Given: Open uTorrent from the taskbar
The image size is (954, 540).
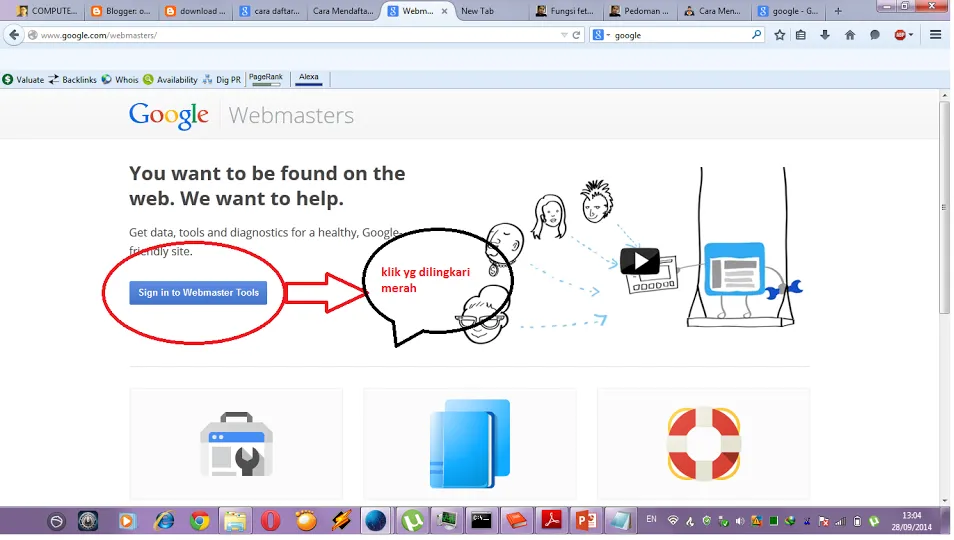Looking at the screenshot, I should tap(413, 521).
